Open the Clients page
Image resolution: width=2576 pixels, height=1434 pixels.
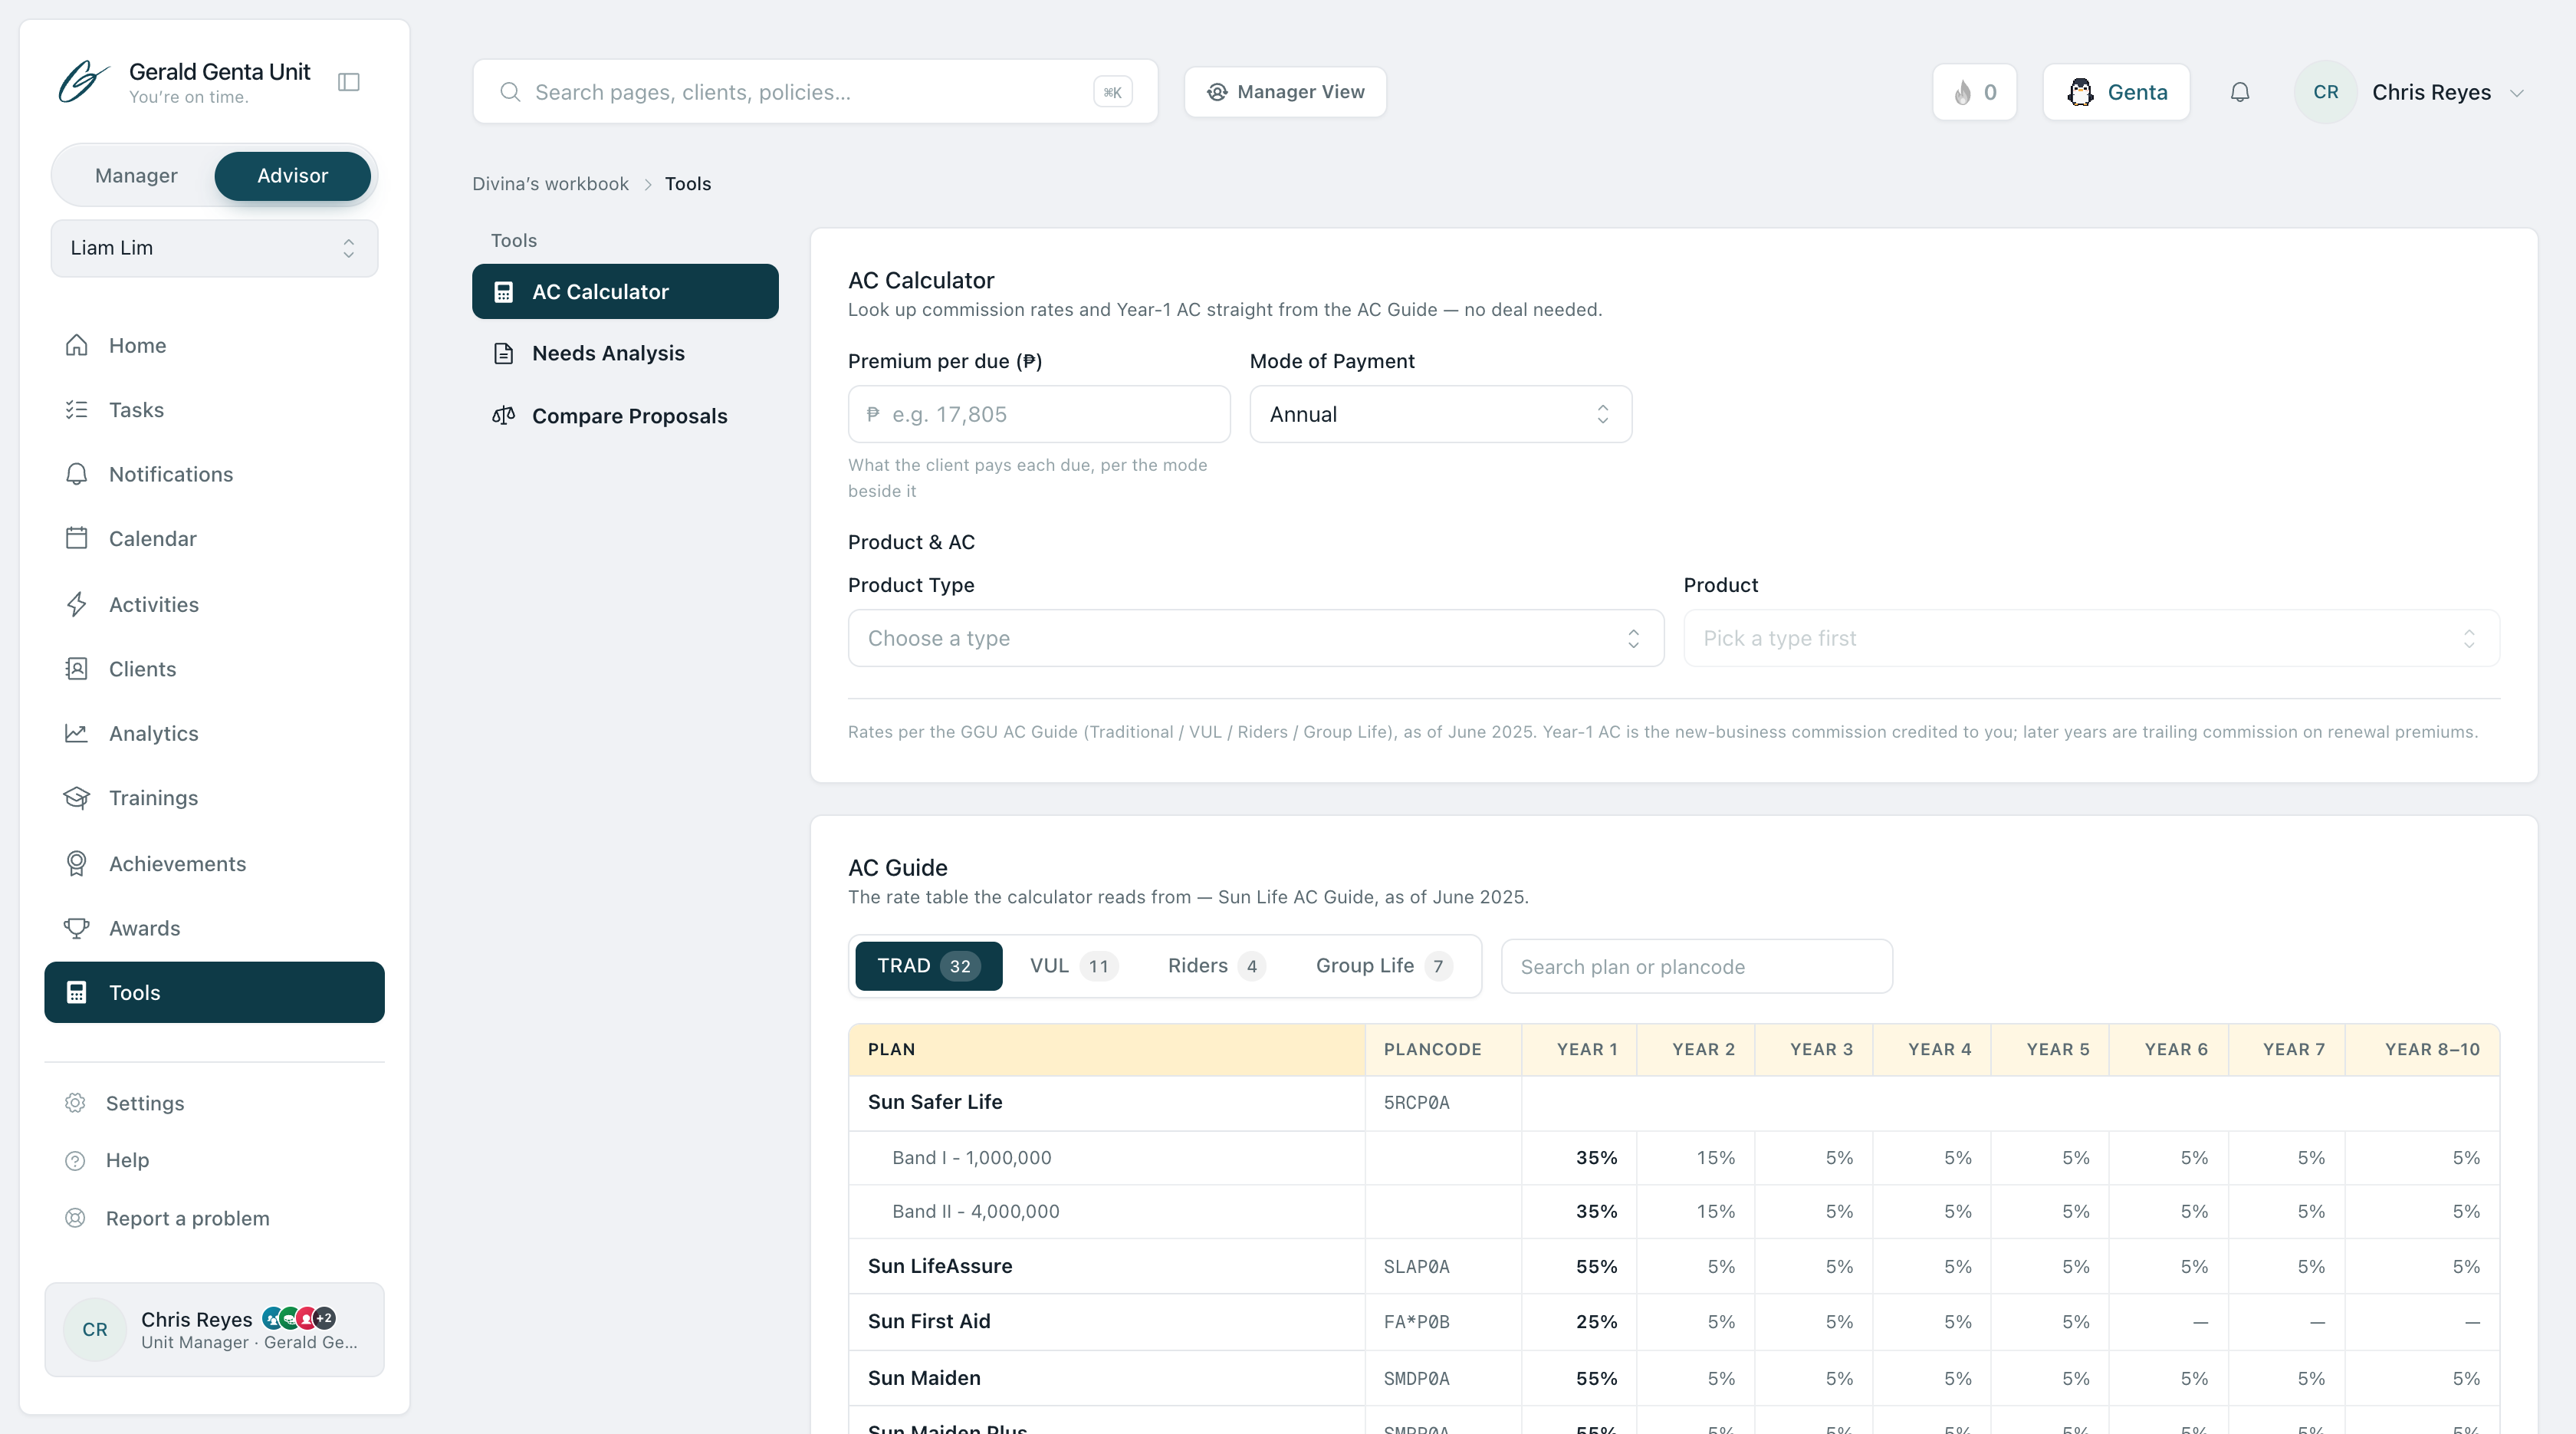click(x=214, y=669)
